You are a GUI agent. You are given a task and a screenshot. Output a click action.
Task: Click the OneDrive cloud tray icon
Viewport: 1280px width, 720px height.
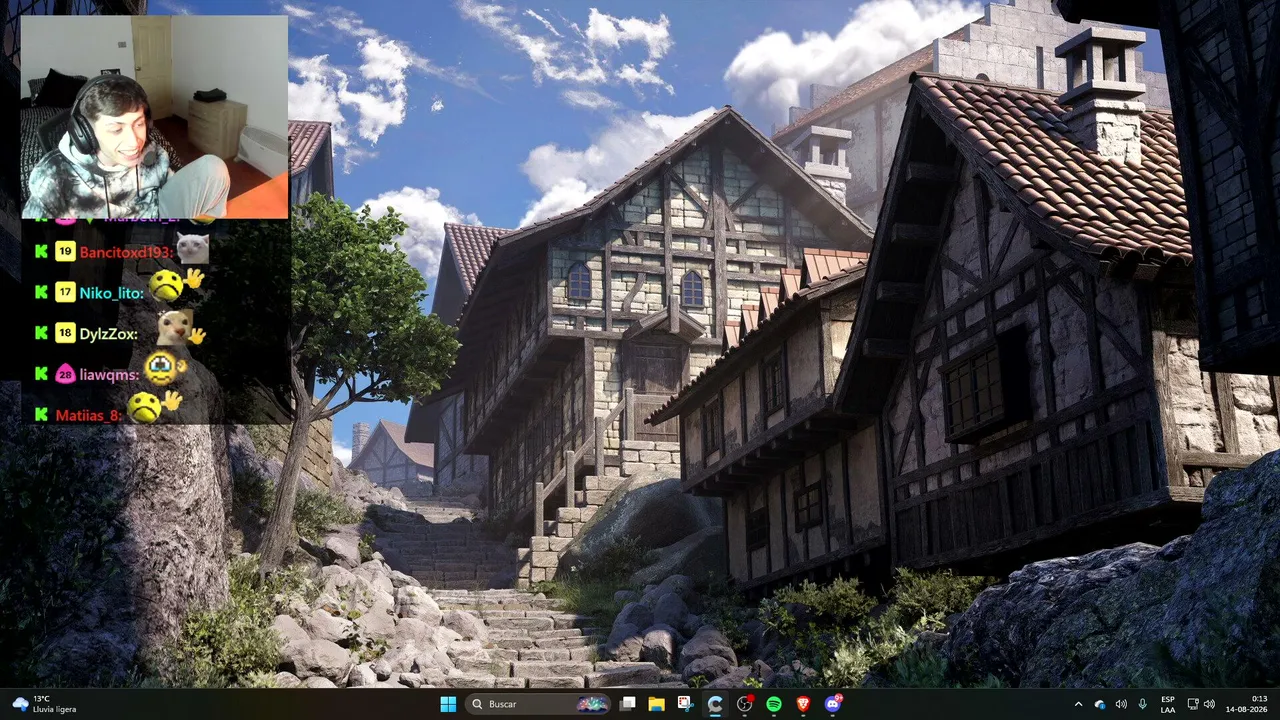(1100, 704)
